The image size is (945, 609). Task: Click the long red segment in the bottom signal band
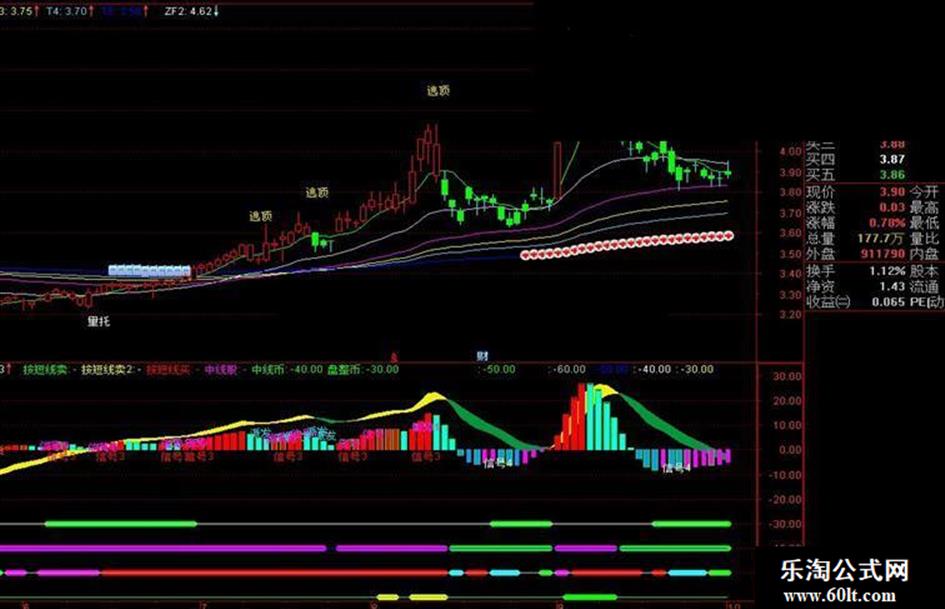click(x=274, y=572)
